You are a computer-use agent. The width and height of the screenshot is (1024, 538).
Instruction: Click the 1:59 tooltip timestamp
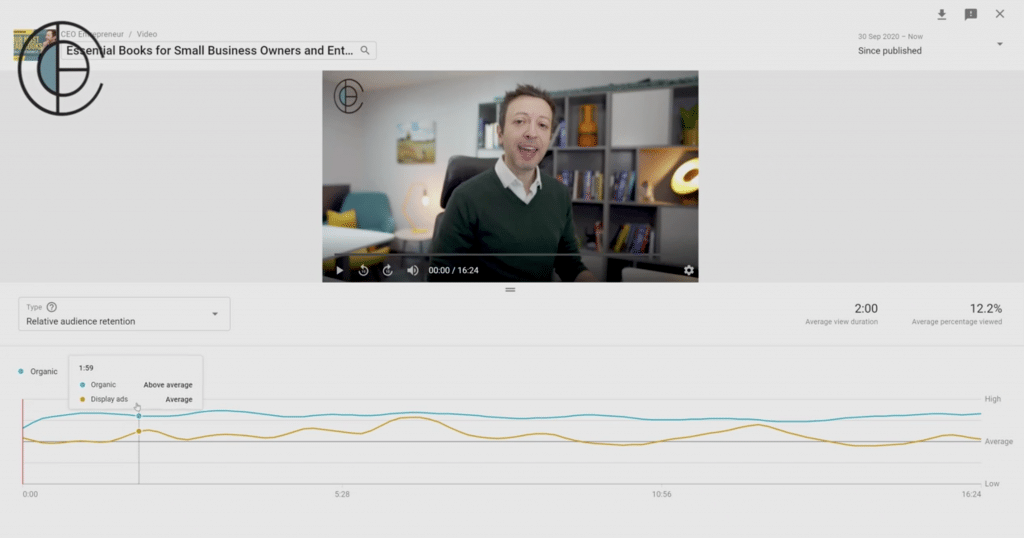coord(86,368)
